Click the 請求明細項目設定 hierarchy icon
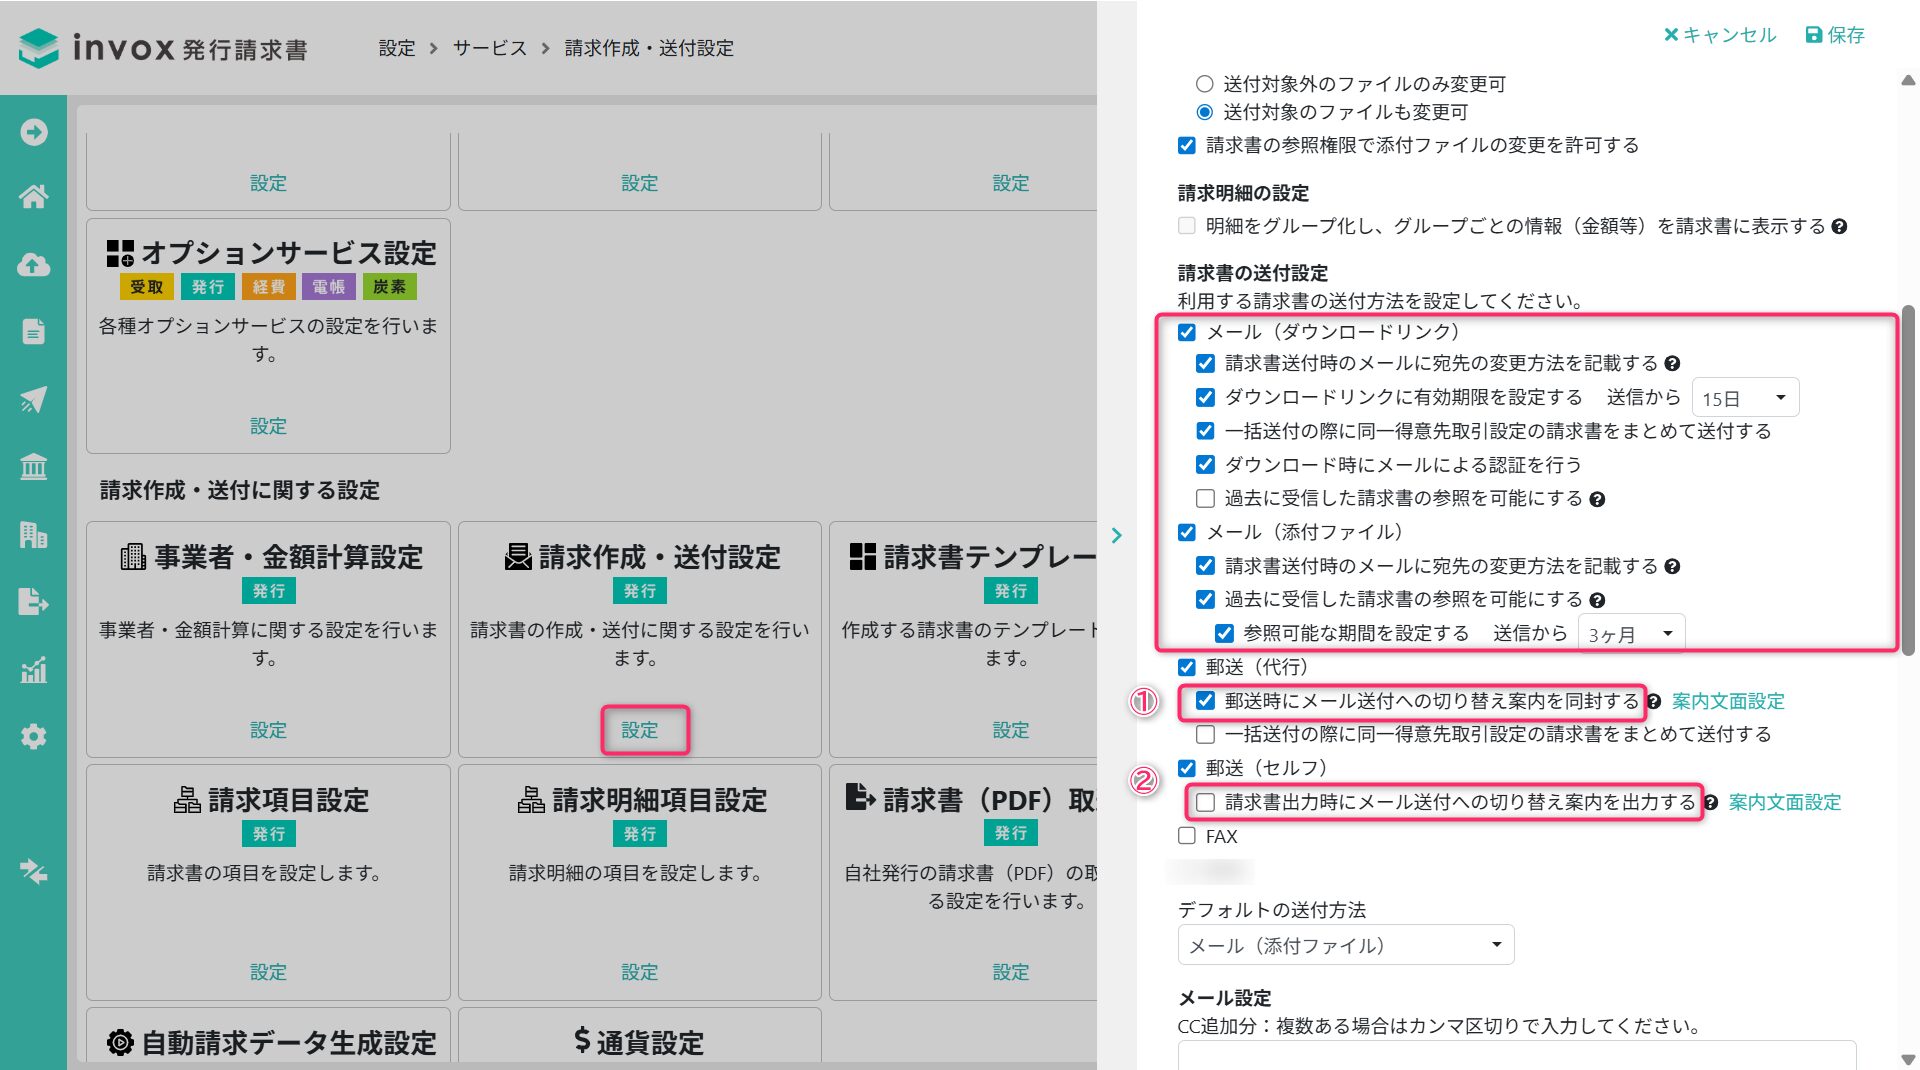 531,800
